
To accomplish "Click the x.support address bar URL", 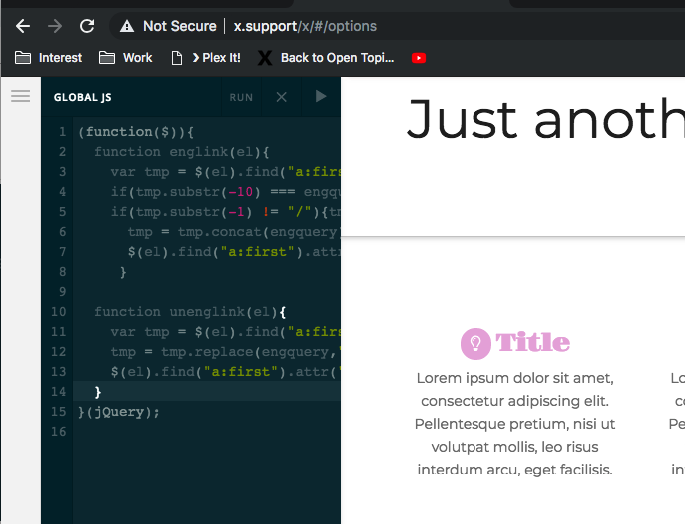I will [x=305, y=26].
